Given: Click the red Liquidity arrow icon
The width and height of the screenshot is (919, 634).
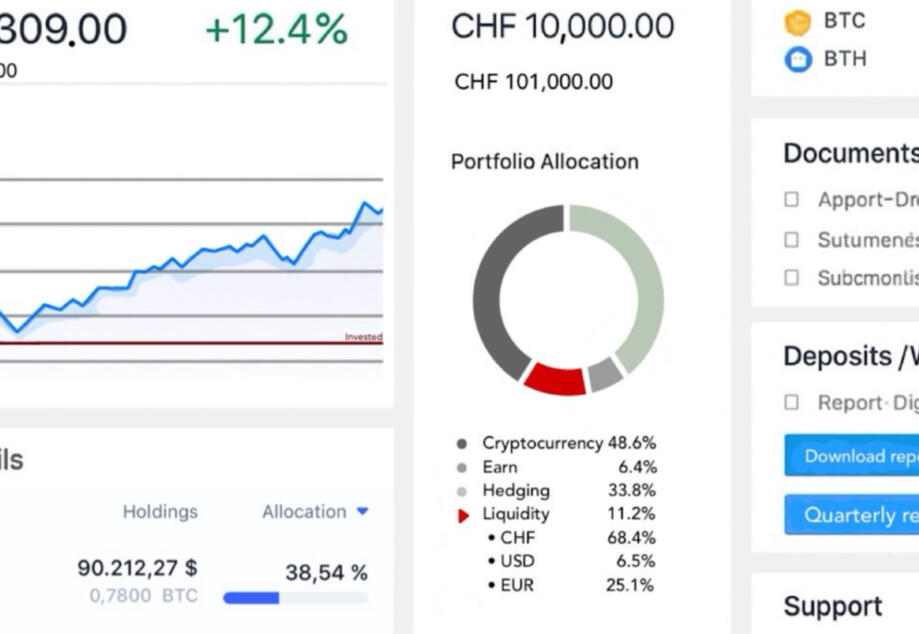Looking at the screenshot, I should (x=462, y=516).
